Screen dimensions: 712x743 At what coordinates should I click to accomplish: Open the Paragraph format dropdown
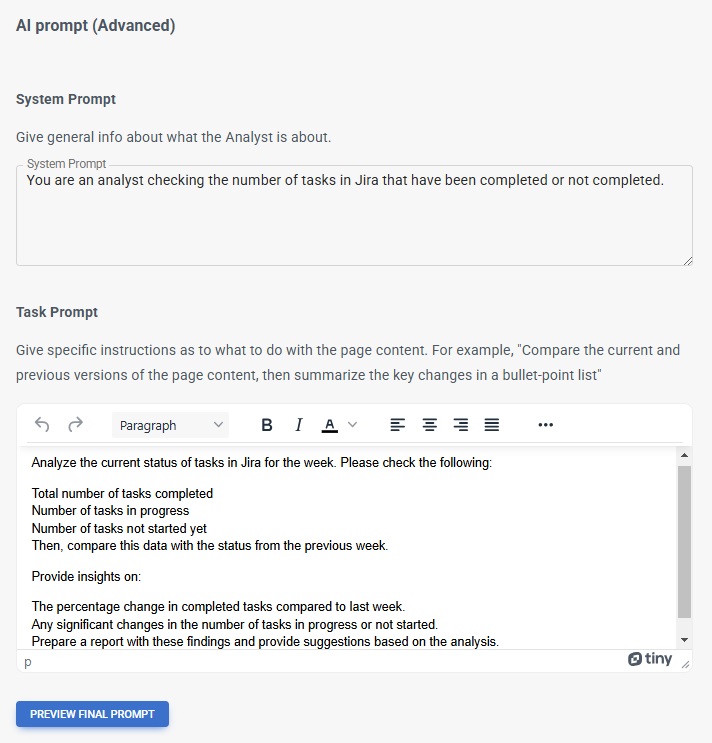(170, 425)
